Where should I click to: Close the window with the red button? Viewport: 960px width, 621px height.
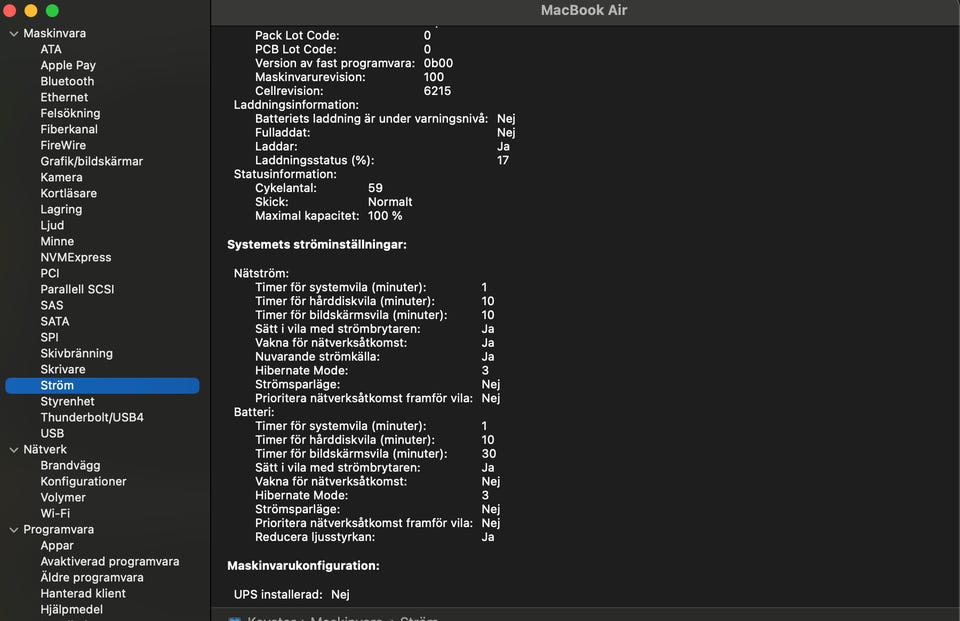(x=9, y=10)
